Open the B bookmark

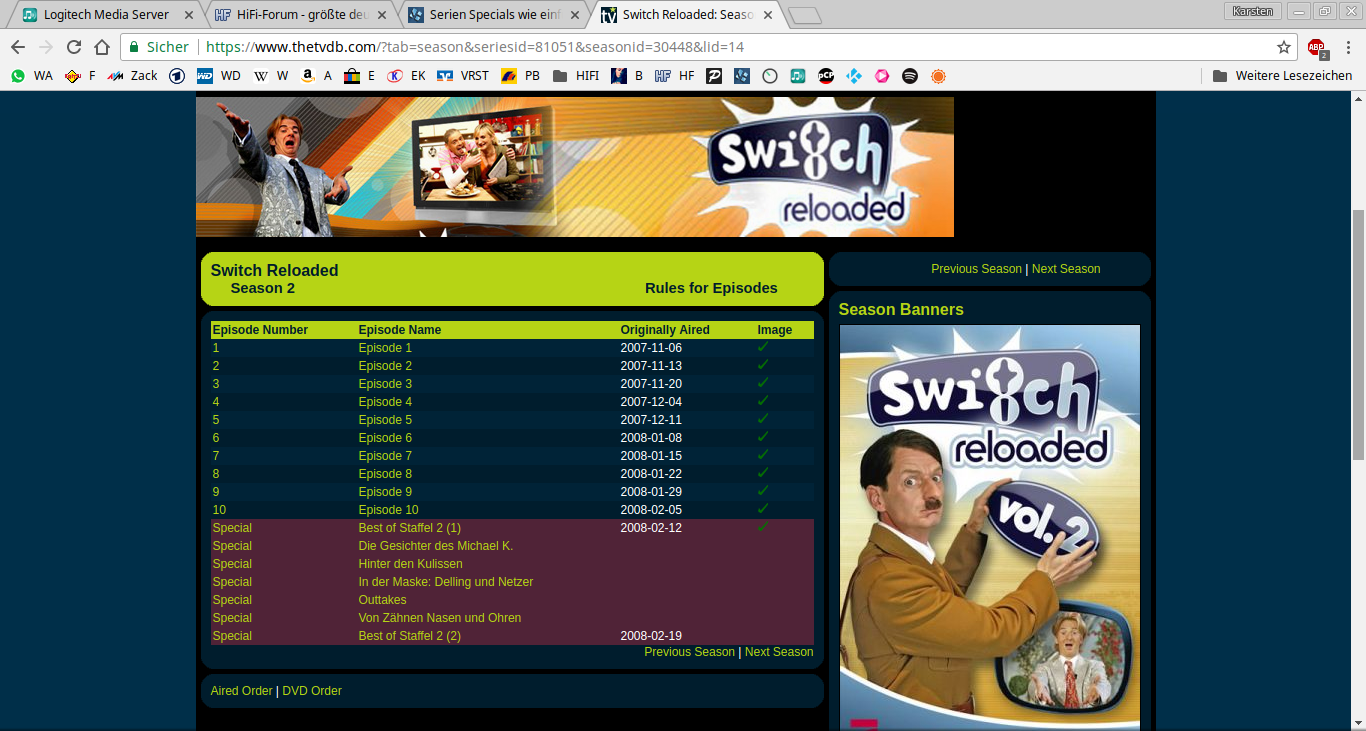click(x=628, y=76)
